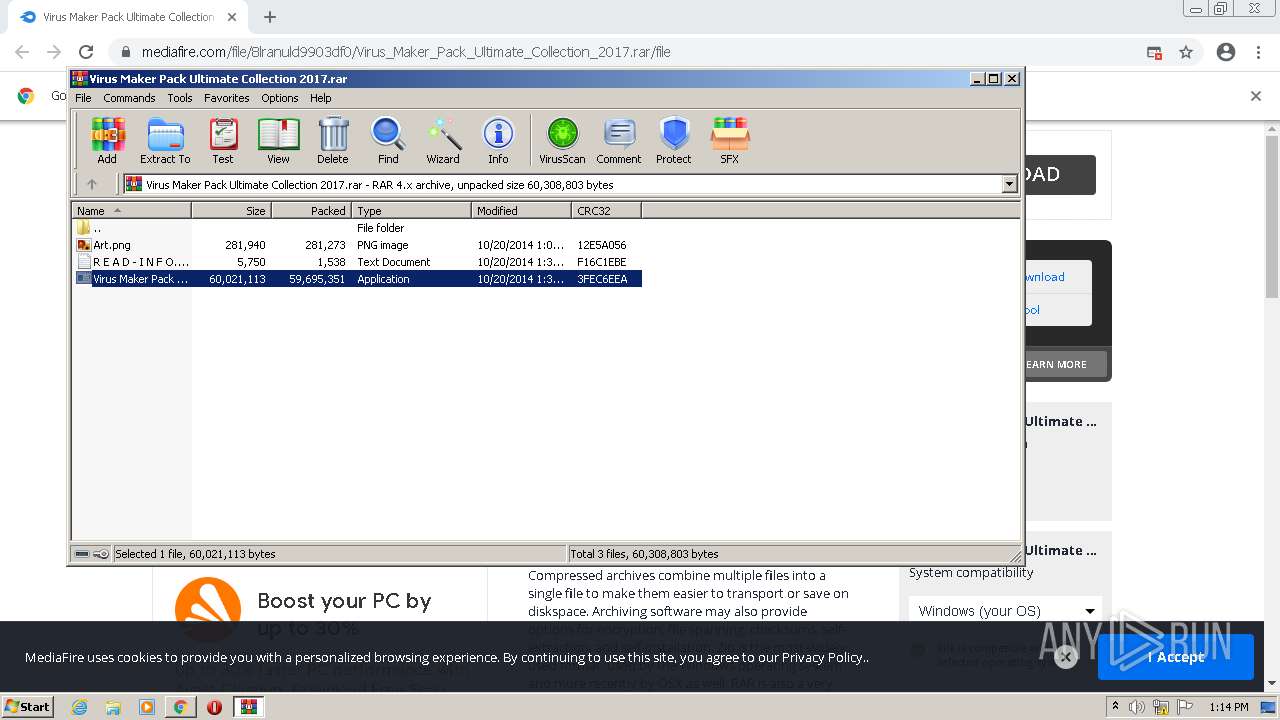Sort by the Packed column header
The height and width of the screenshot is (720, 1280).
(311, 210)
